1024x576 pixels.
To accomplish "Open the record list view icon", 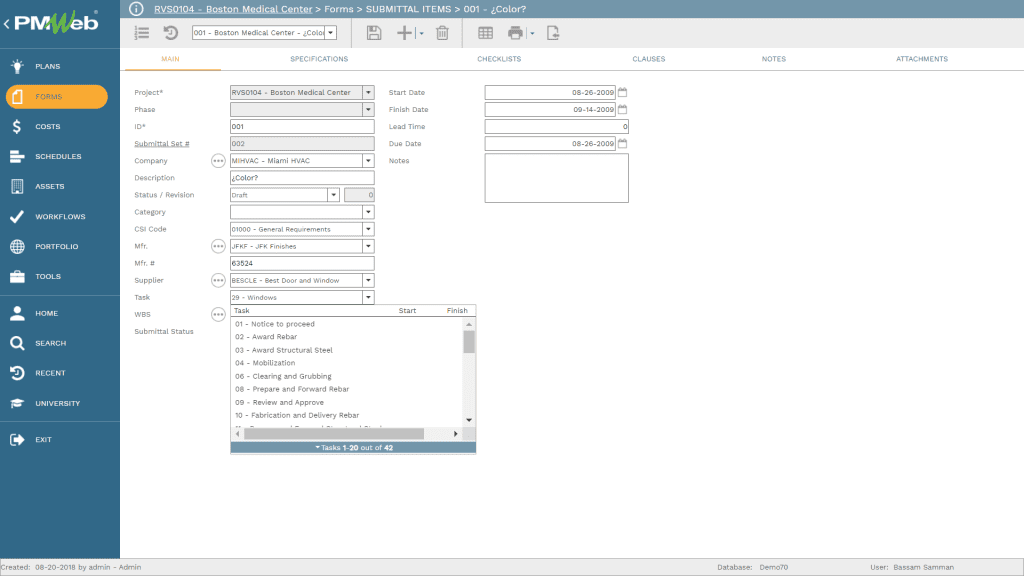I will pyautogui.click(x=142, y=33).
